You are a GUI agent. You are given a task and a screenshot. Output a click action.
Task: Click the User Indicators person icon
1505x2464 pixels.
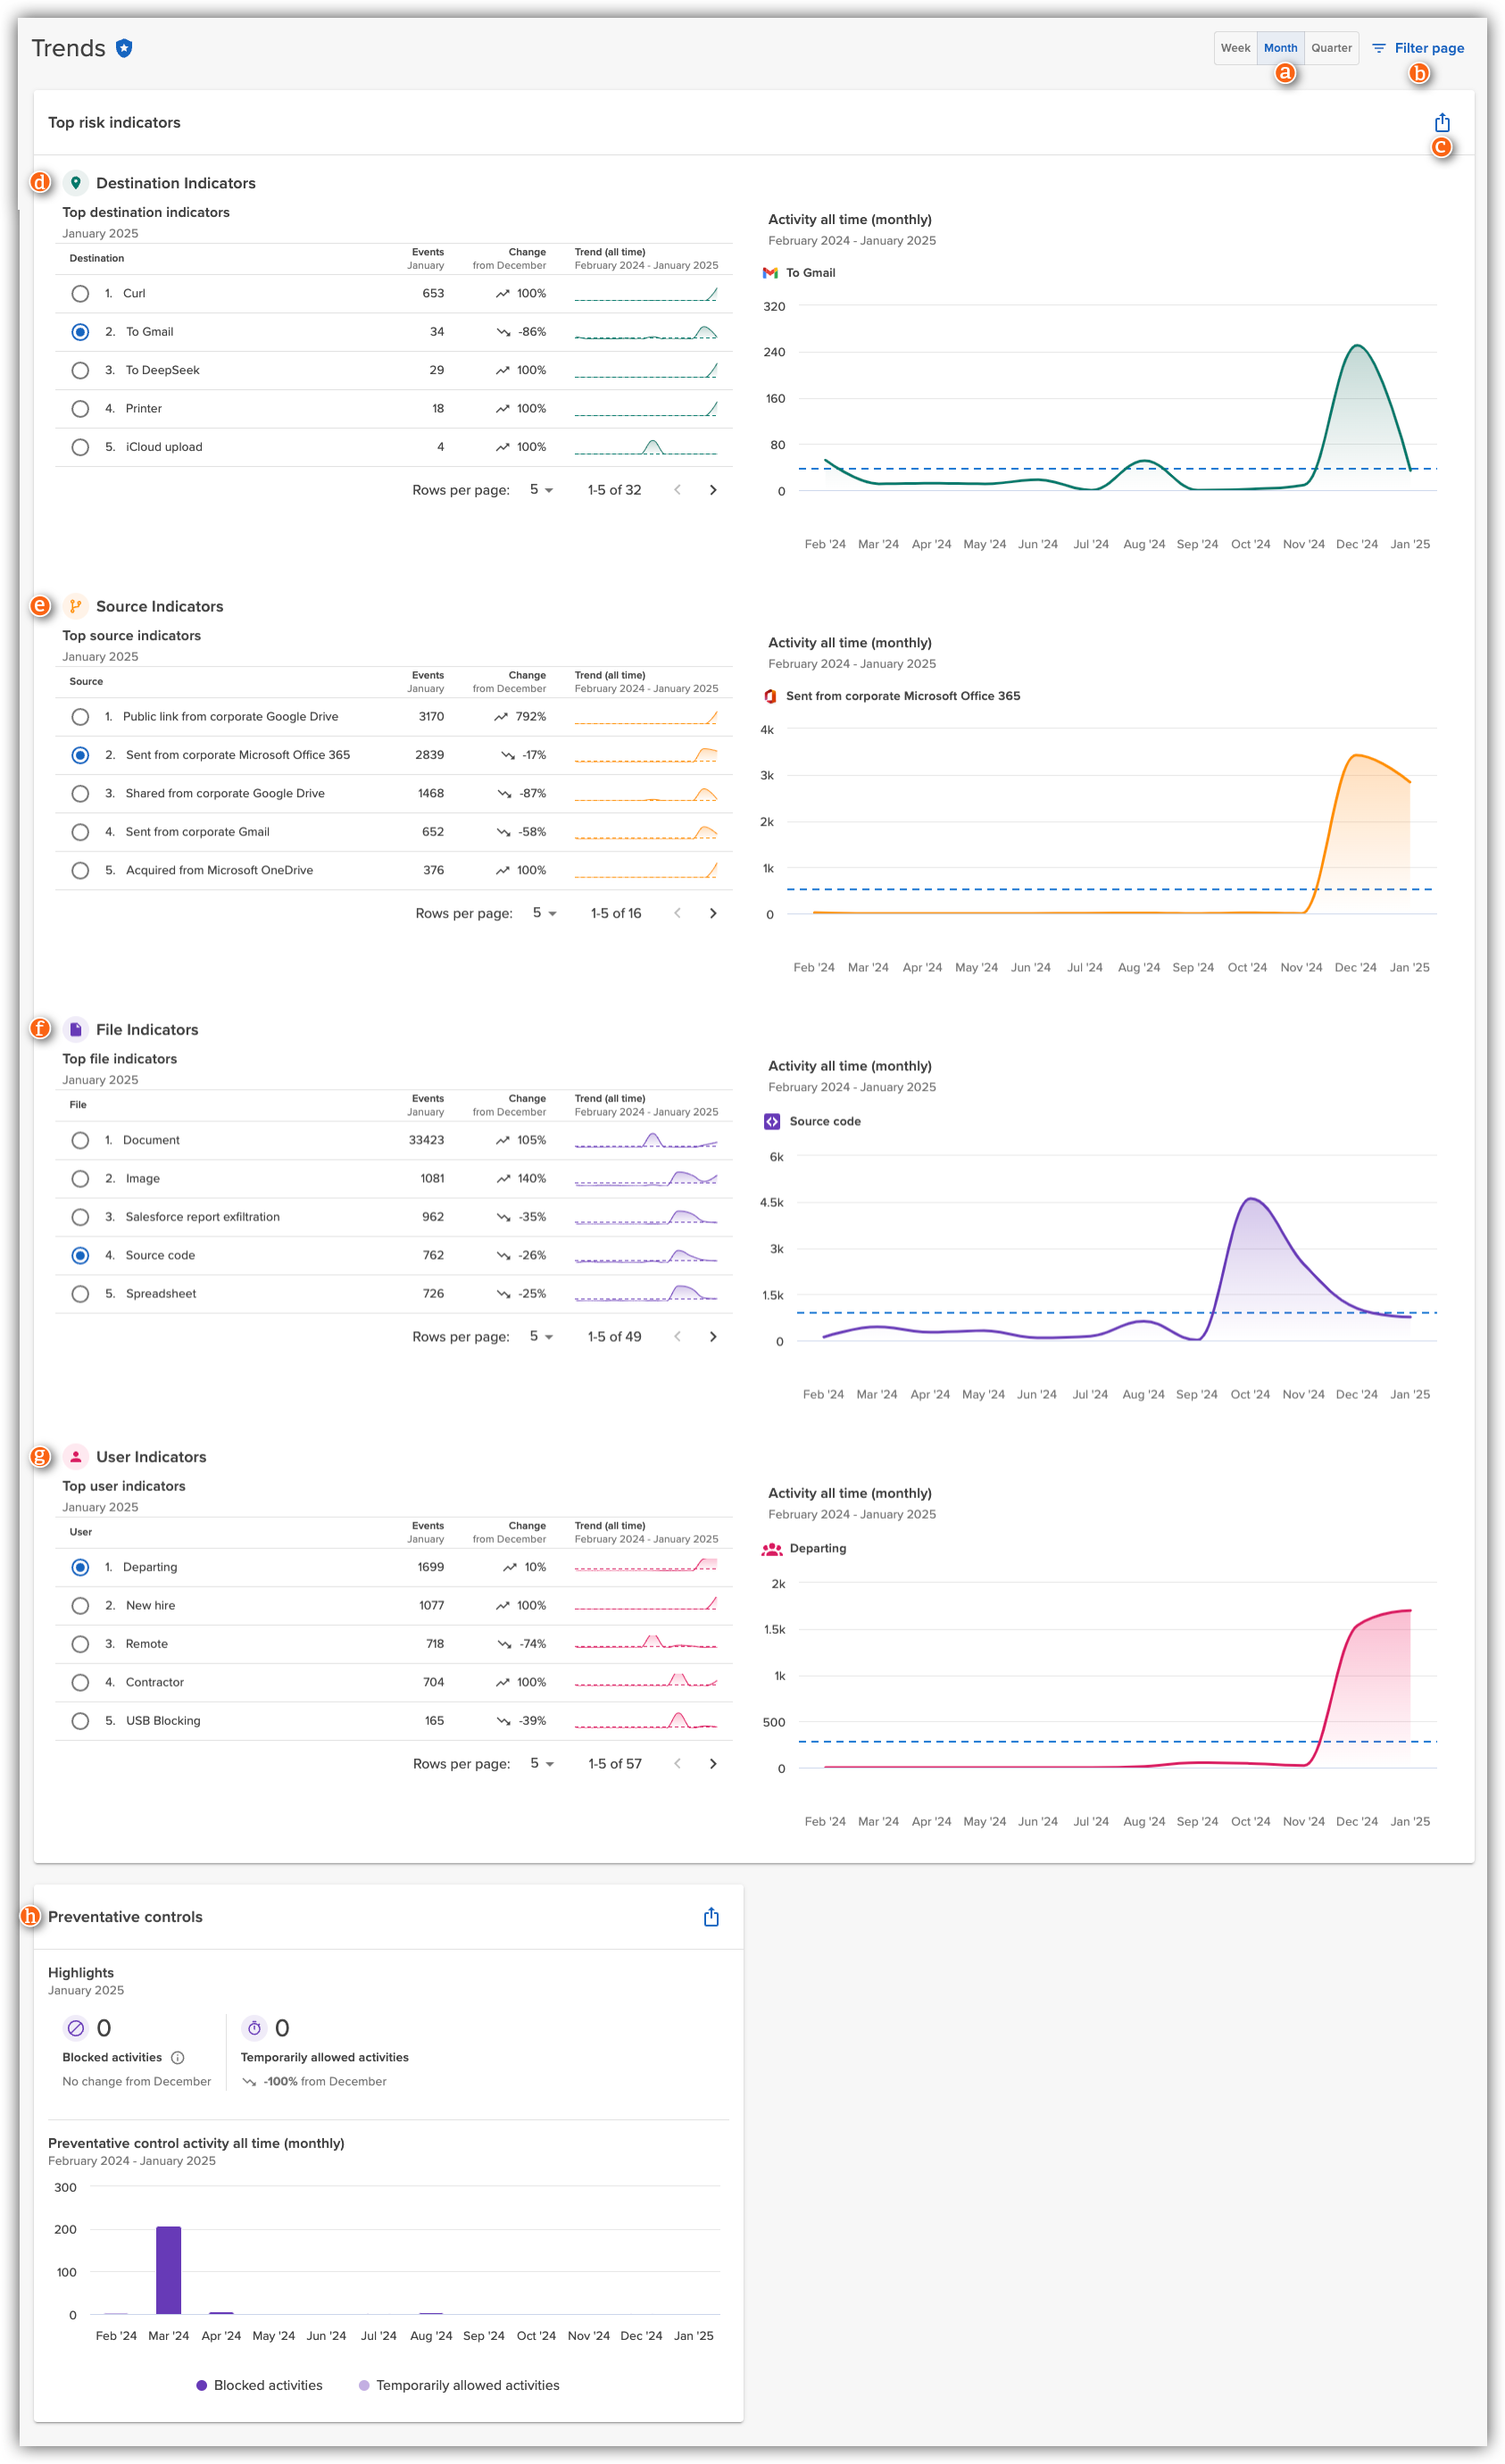pos(78,1456)
